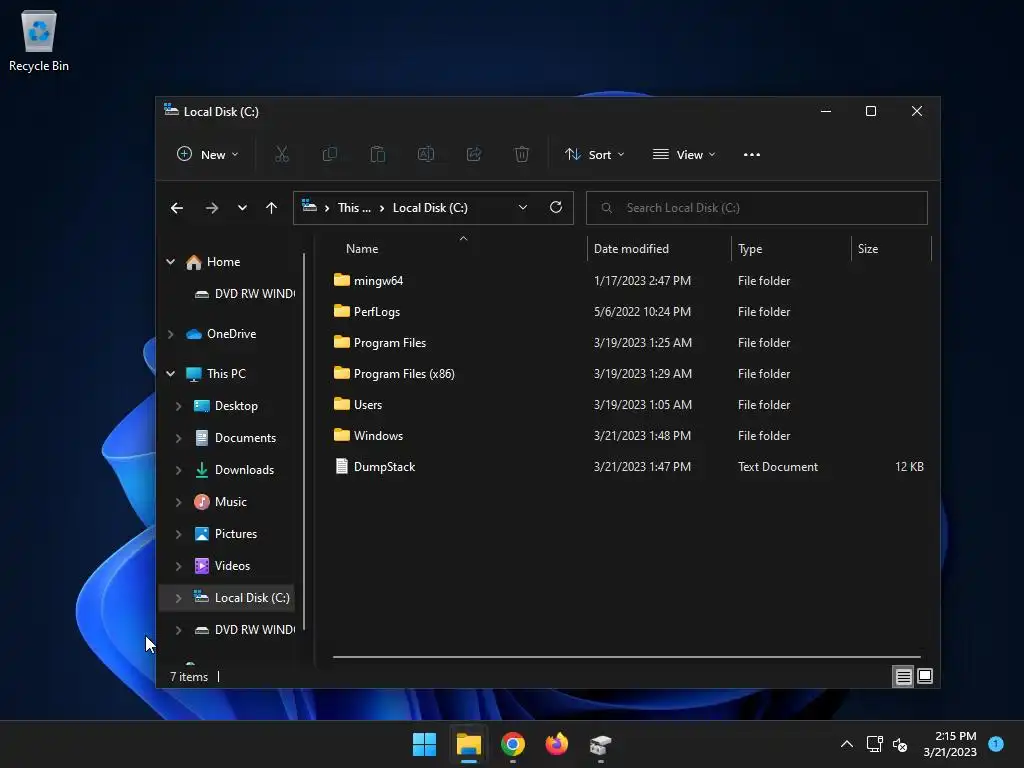The image size is (1024, 768).
Task: Go back with the left arrow
Action: point(177,208)
